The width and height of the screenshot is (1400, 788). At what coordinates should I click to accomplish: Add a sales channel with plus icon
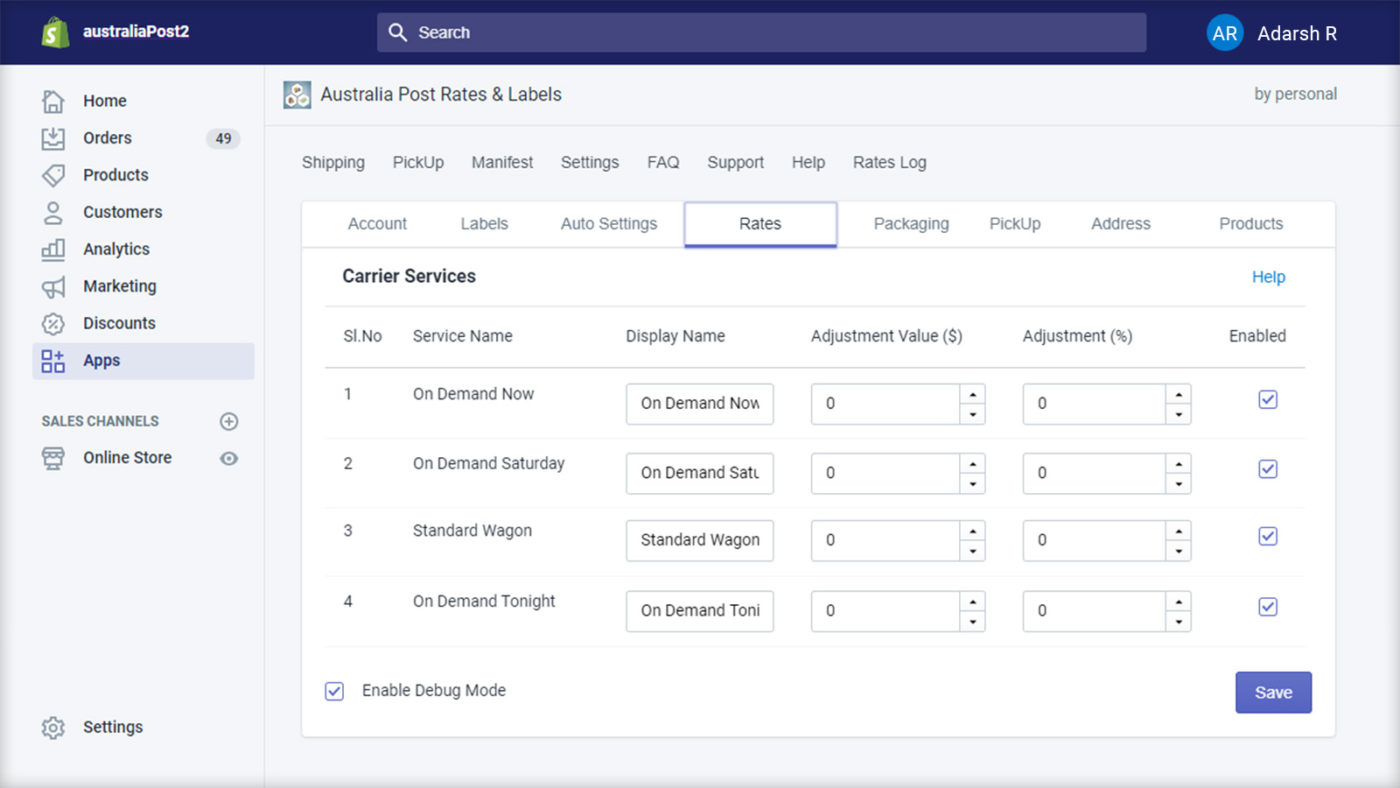tap(229, 421)
